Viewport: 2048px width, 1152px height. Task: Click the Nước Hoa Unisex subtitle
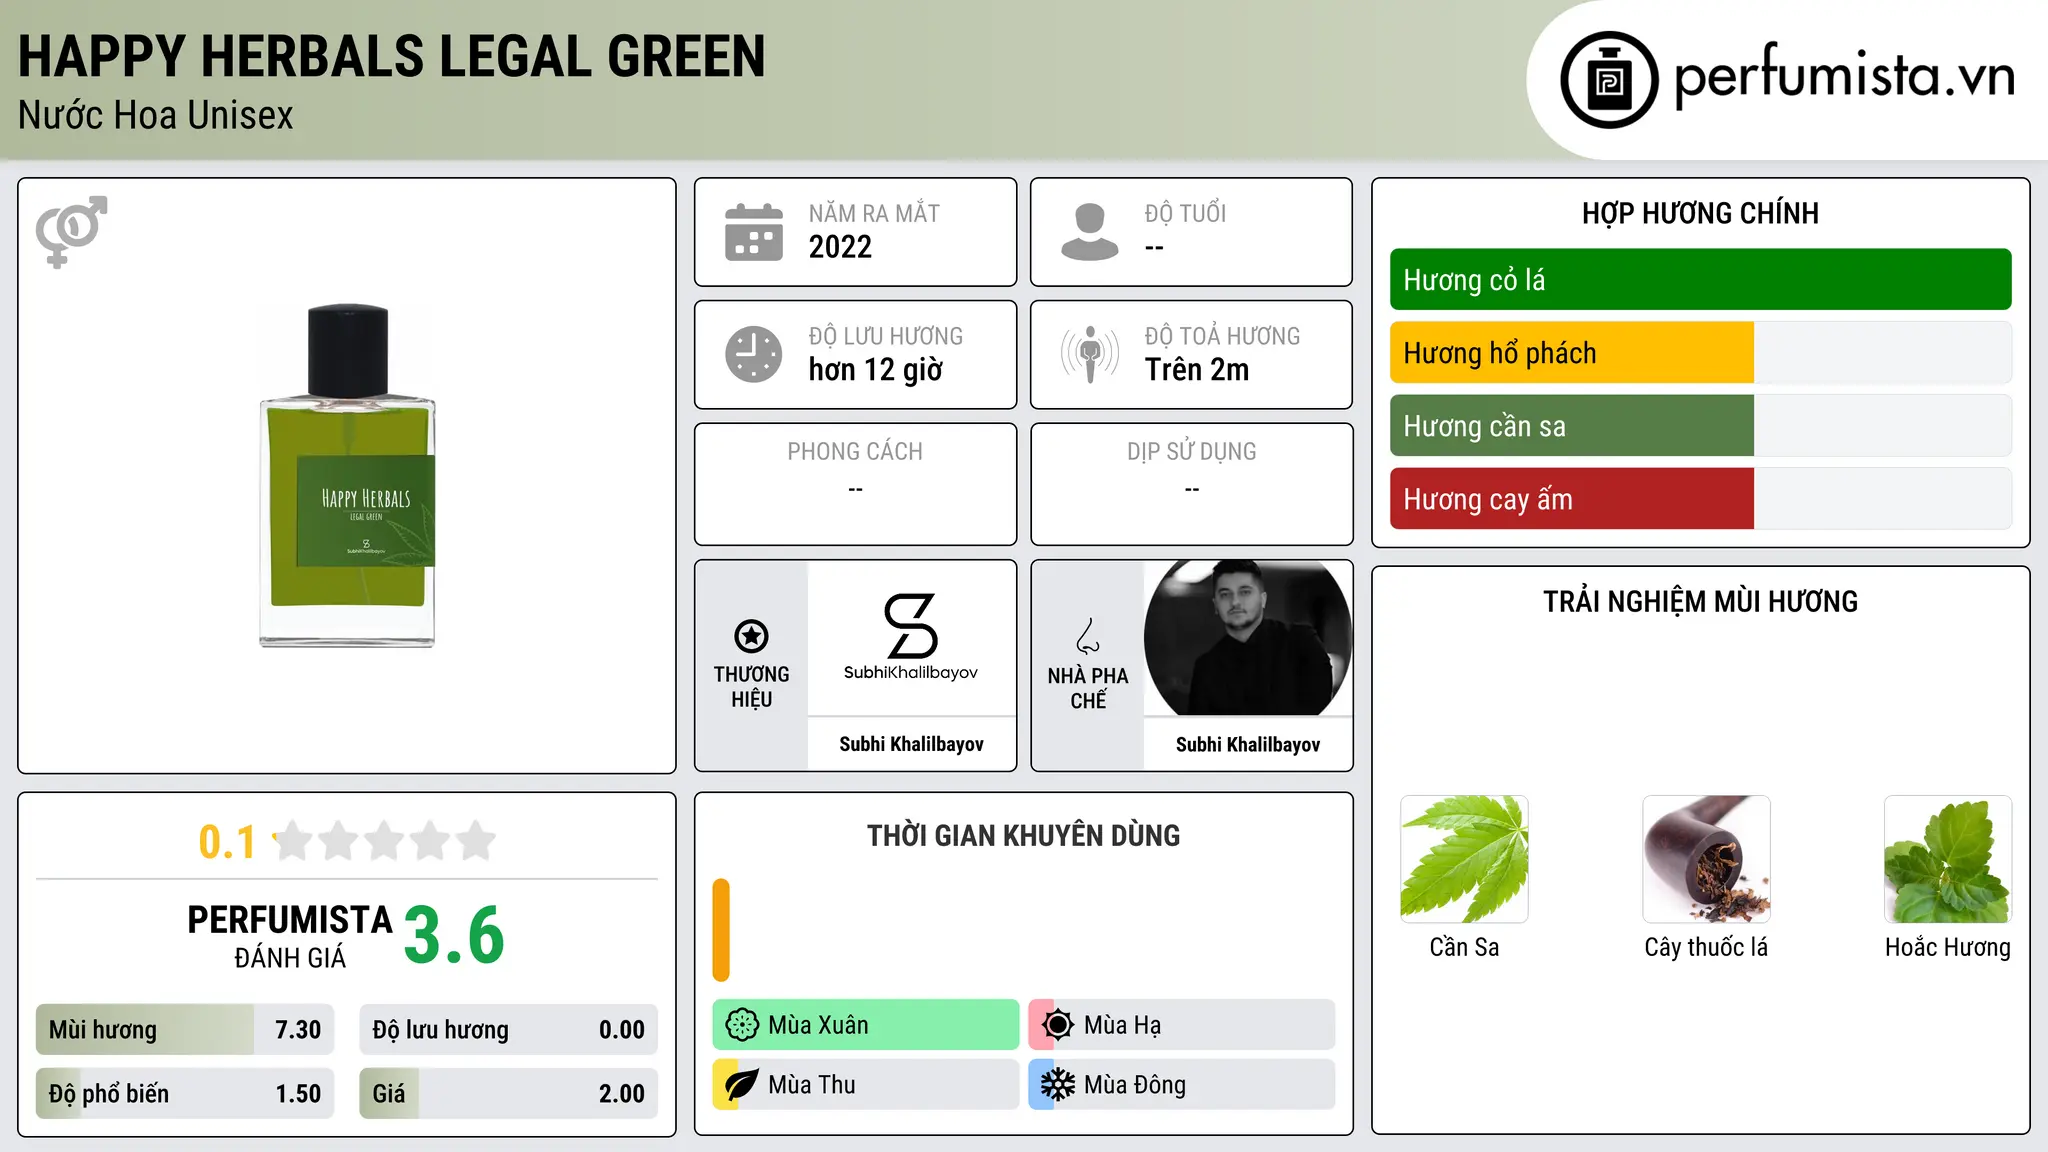156,116
